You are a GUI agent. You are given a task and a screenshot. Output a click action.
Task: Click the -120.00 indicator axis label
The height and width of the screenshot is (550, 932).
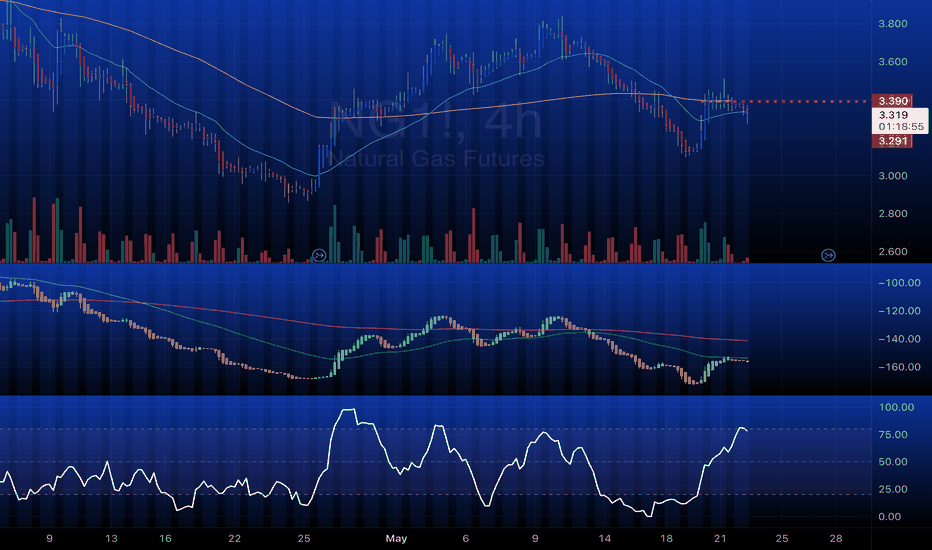pos(899,311)
